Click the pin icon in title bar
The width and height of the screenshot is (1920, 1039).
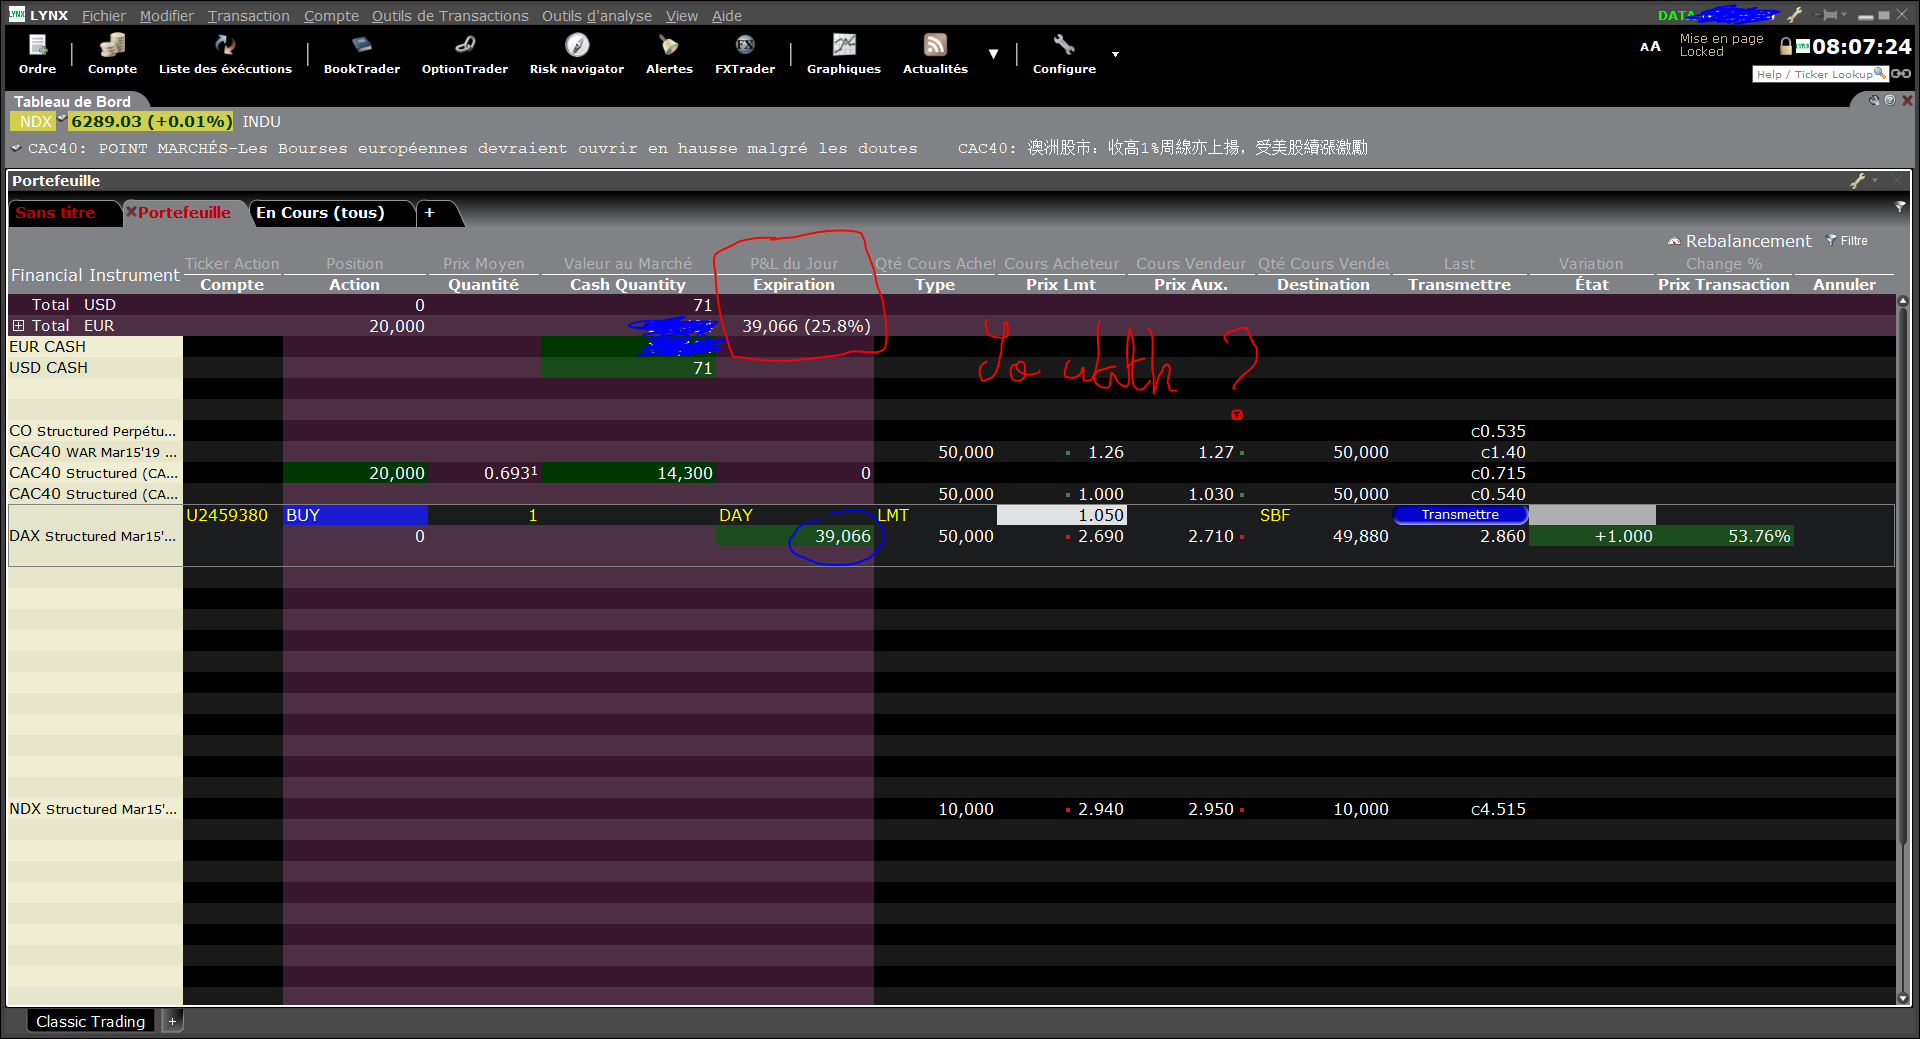click(x=1829, y=15)
